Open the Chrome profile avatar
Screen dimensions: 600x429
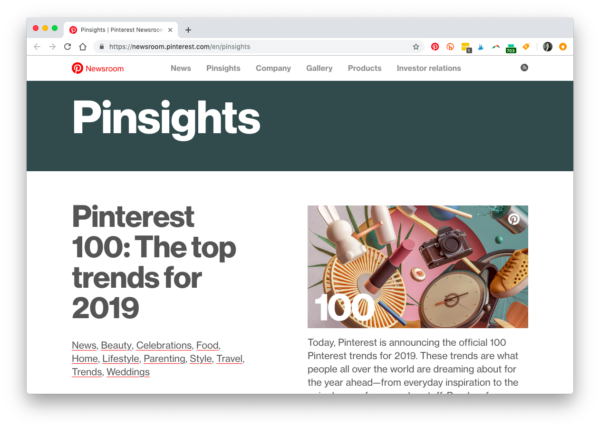pyautogui.click(x=548, y=47)
